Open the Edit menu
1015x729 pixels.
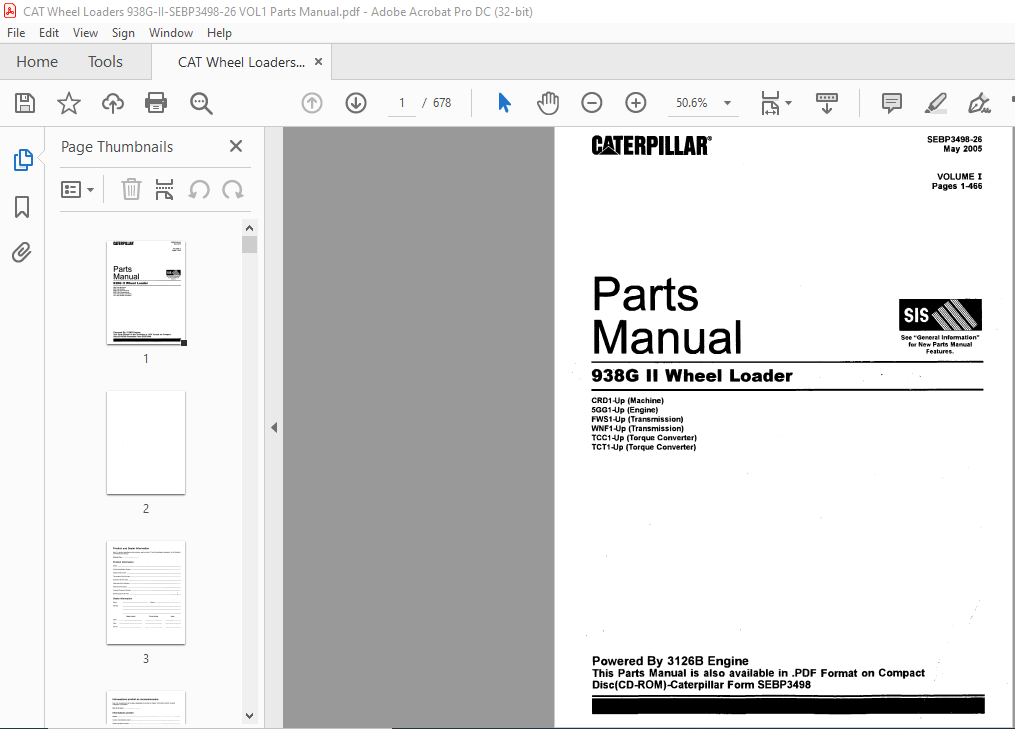(x=49, y=33)
